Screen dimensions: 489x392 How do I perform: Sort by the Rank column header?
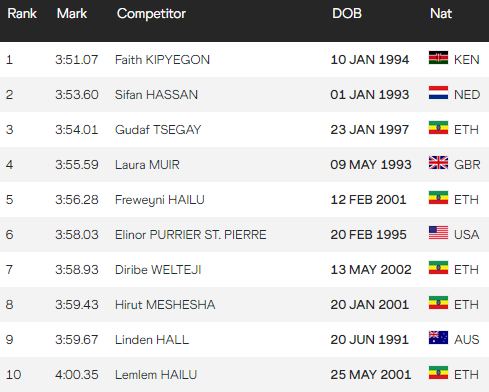[x=22, y=14]
